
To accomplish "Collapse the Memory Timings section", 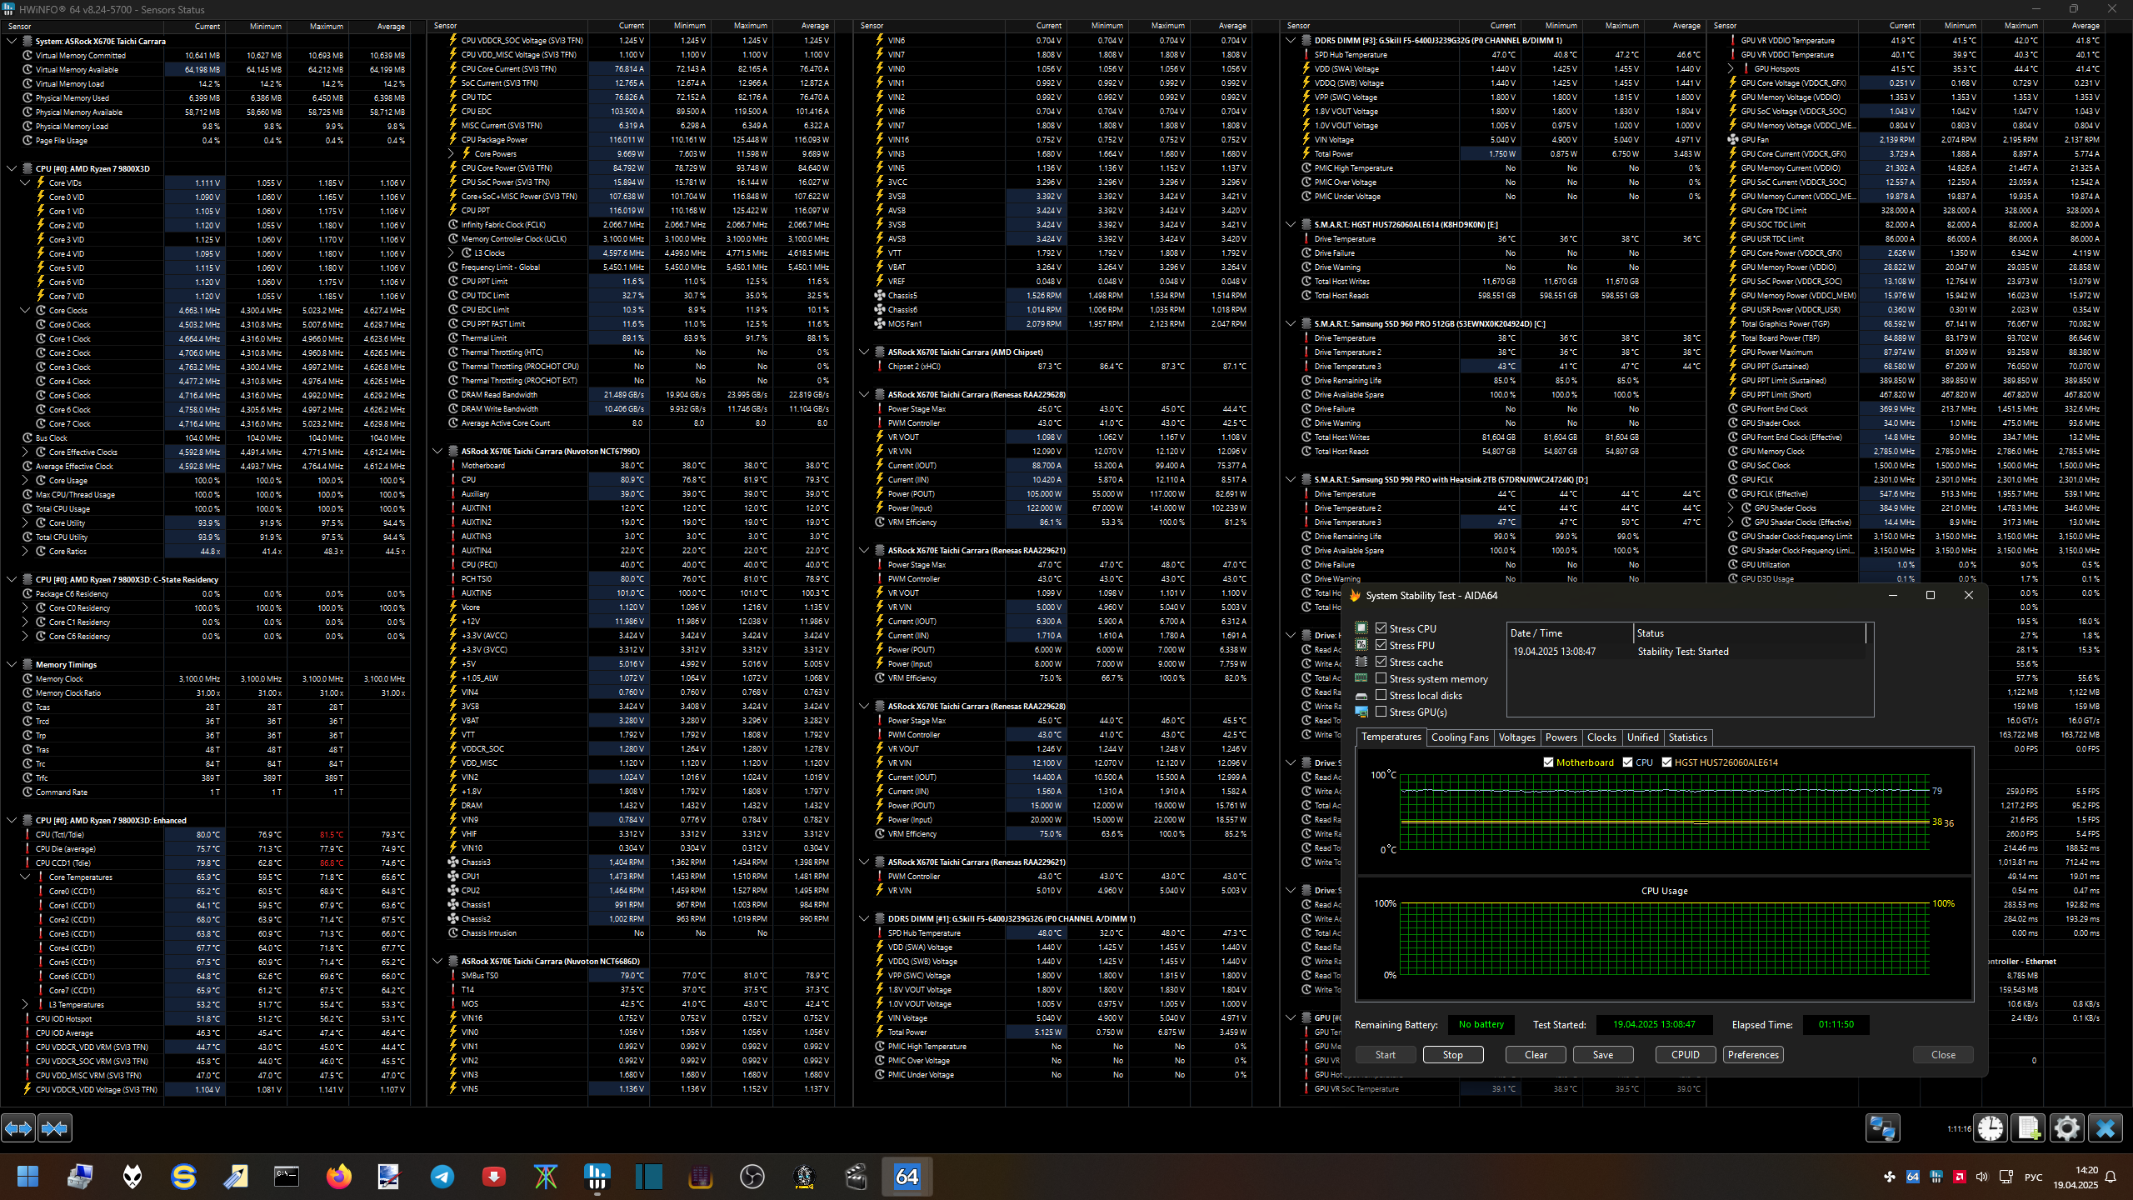I will 12,664.
